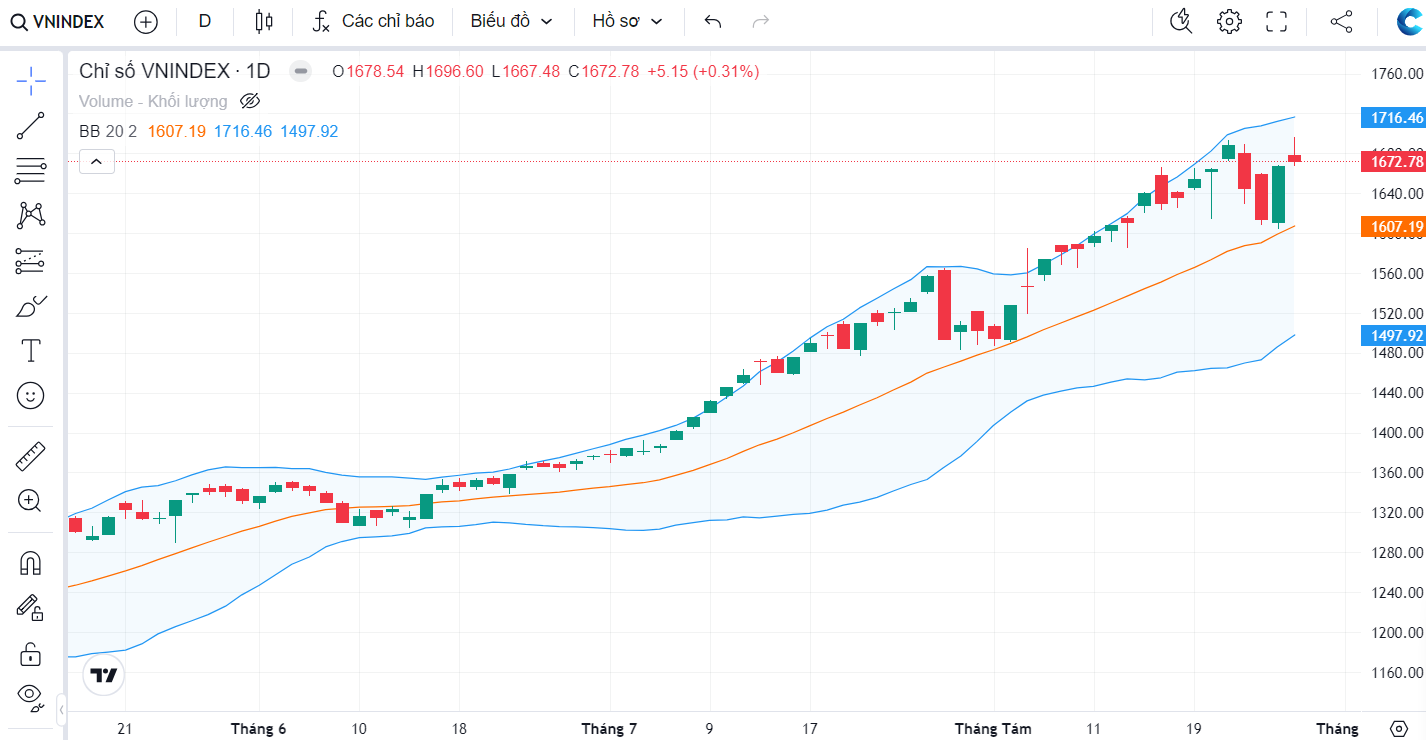Toggle lock all drawing tools
The width and height of the screenshot is (1426, 740).
point(31,654)
